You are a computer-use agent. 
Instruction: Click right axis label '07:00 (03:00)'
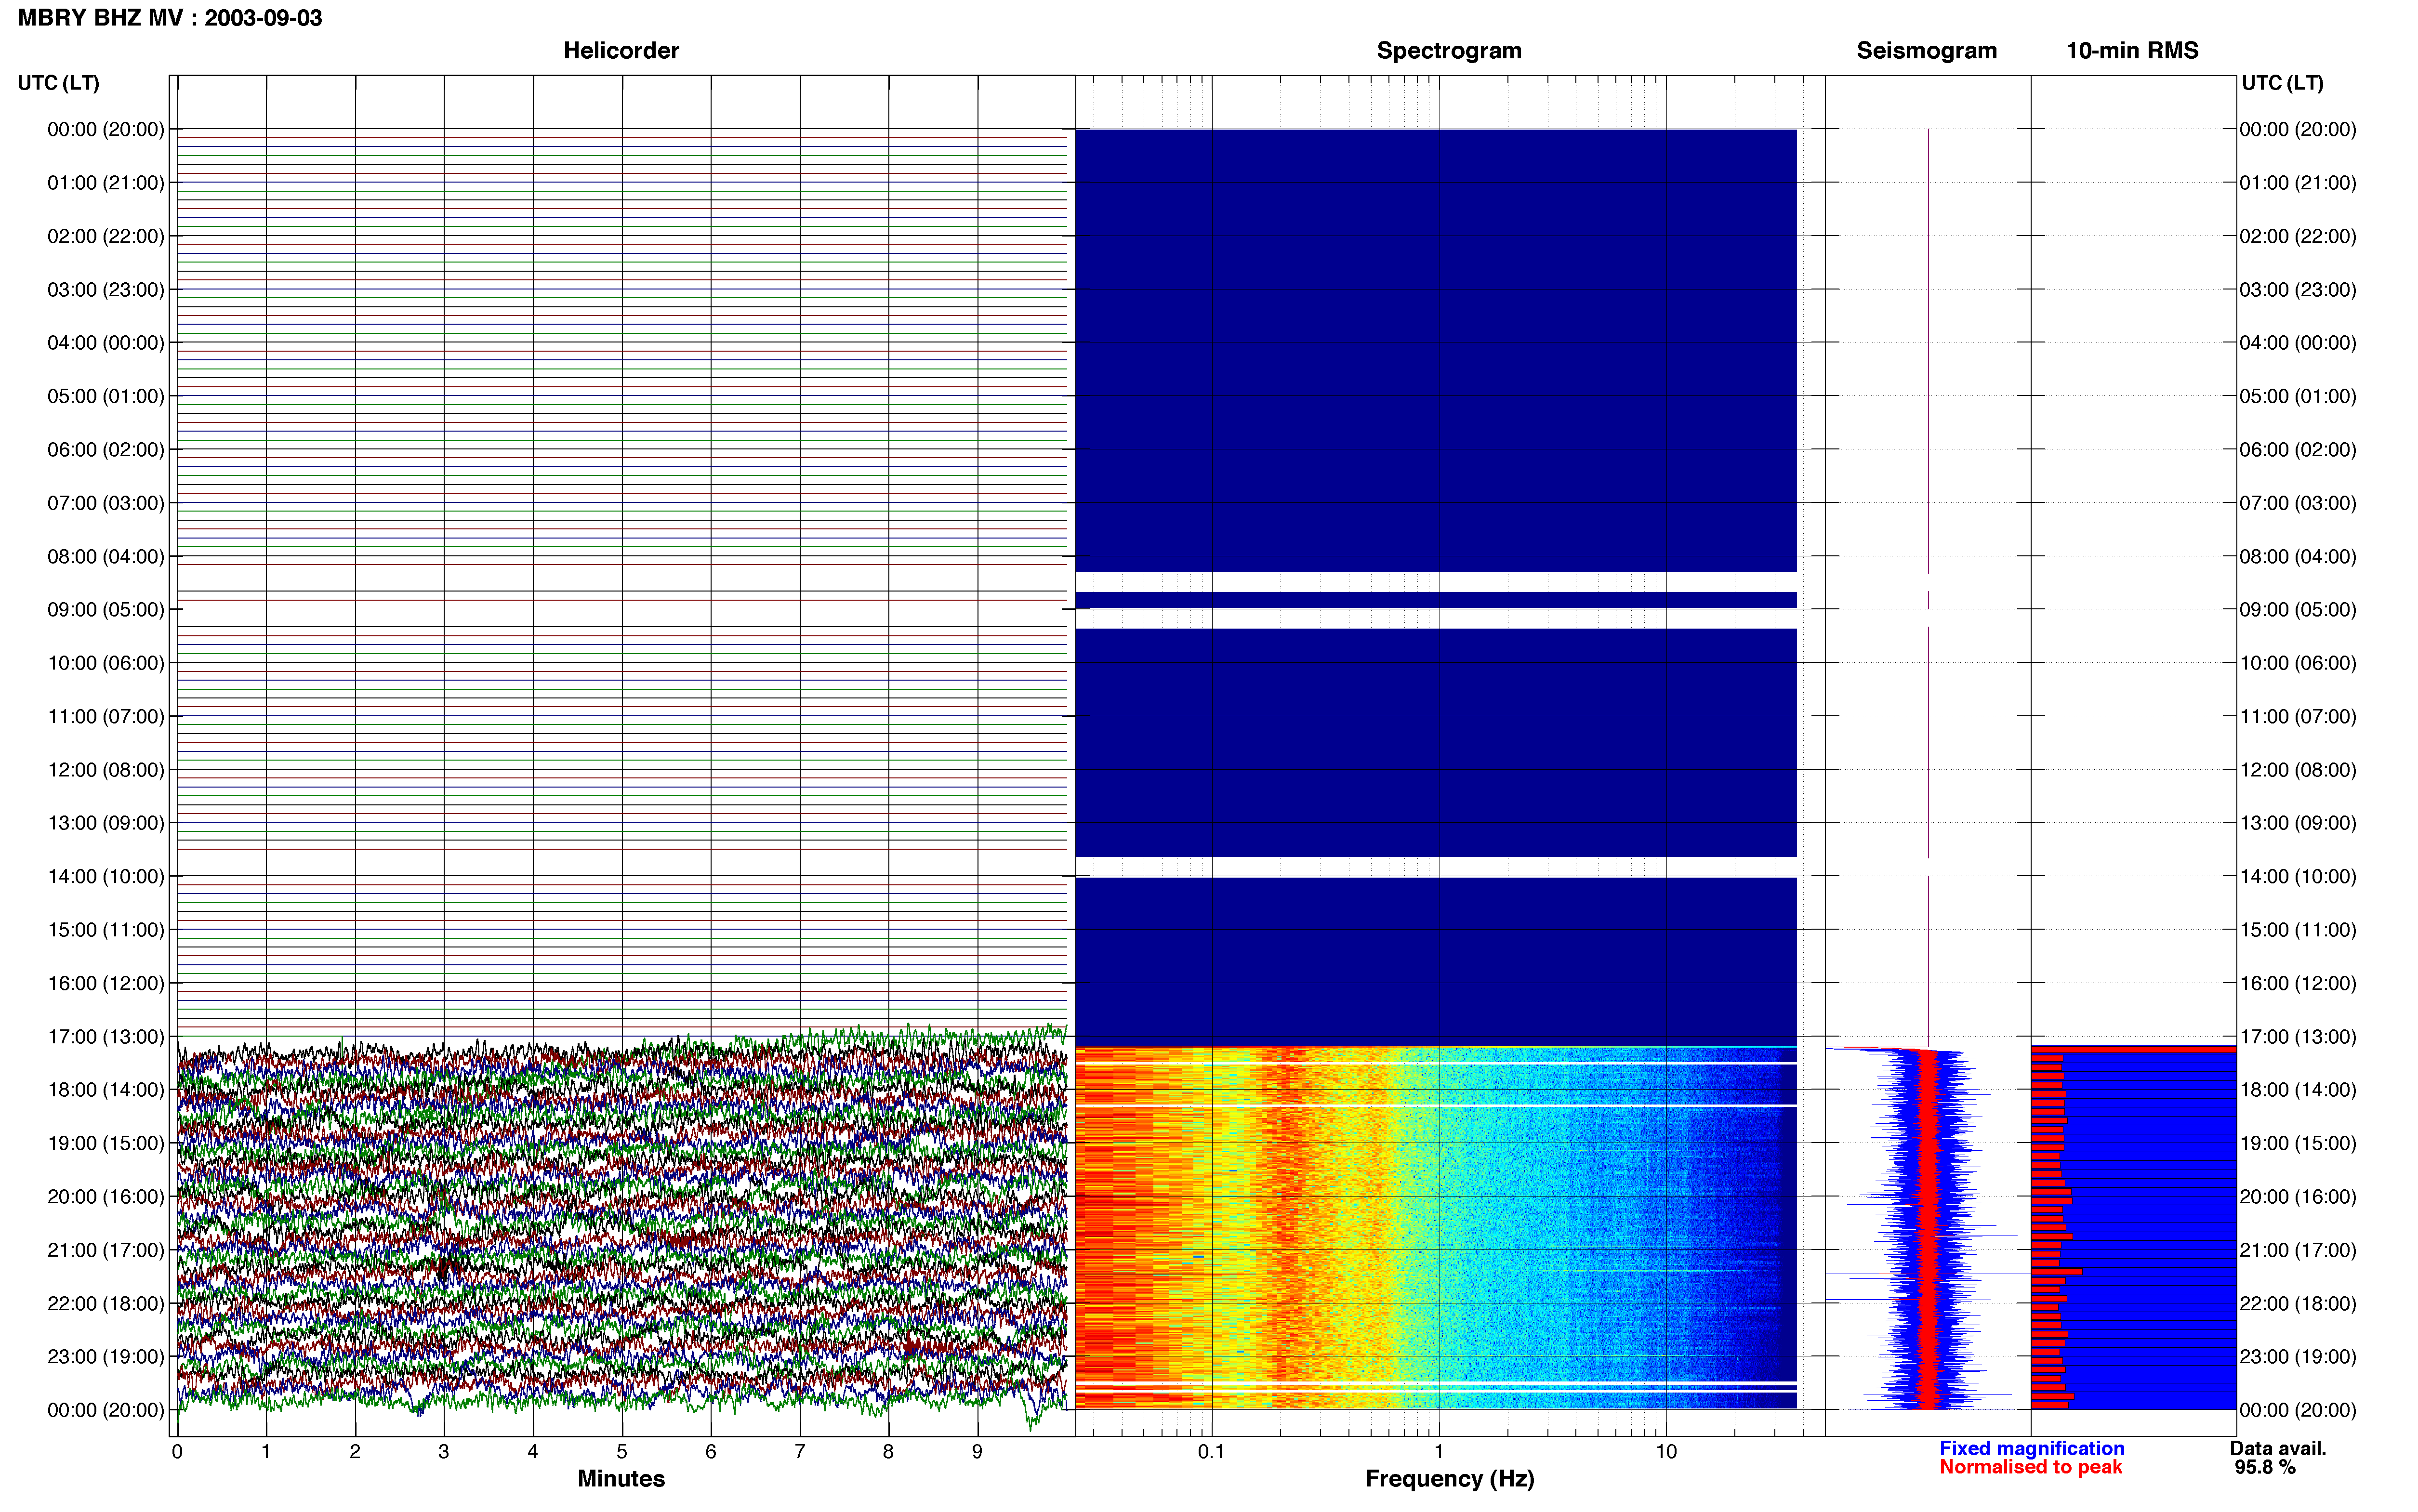(x=2298, y=503)
